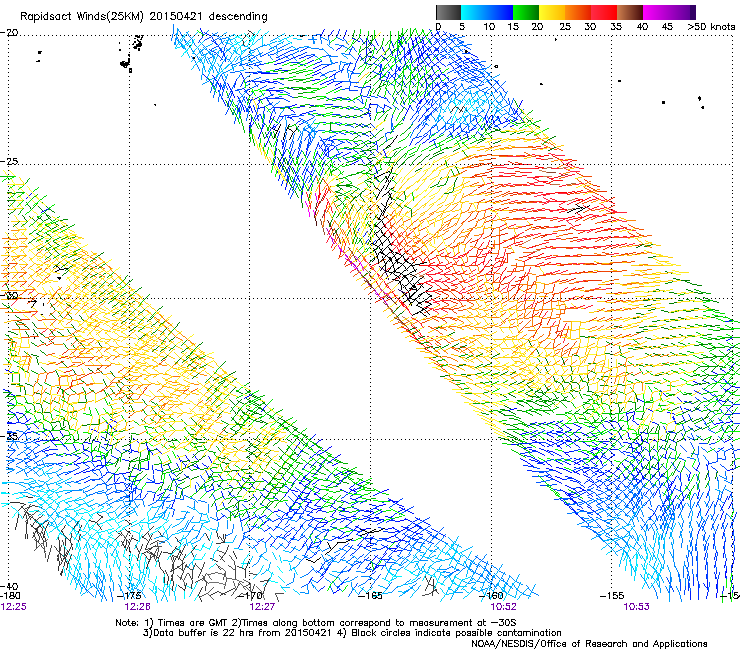This screenshot has width=740, height=650.
Task: Click the time label 12:27
Action: 262,607
